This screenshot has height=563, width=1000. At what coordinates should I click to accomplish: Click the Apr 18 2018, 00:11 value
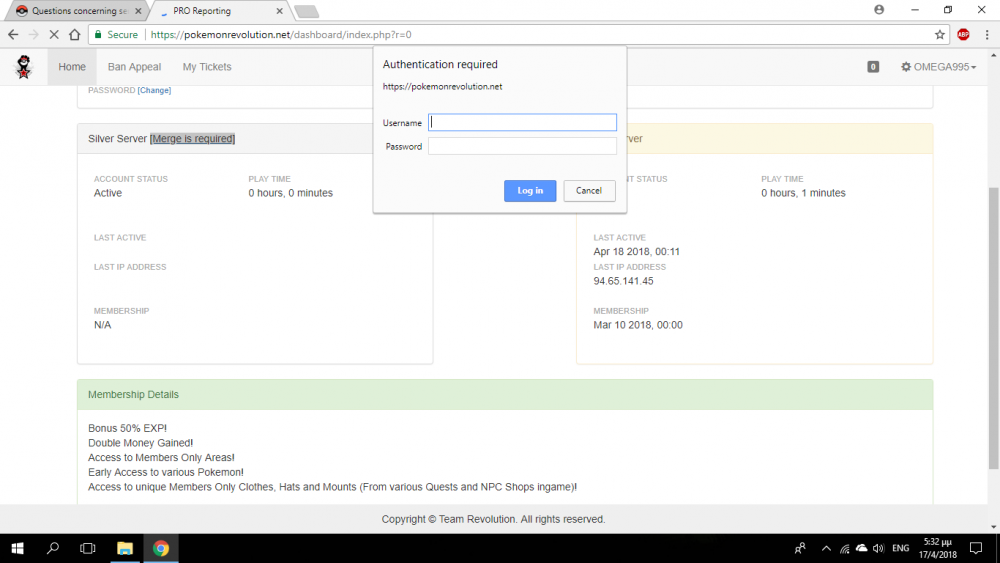click(x=636, y=252)
